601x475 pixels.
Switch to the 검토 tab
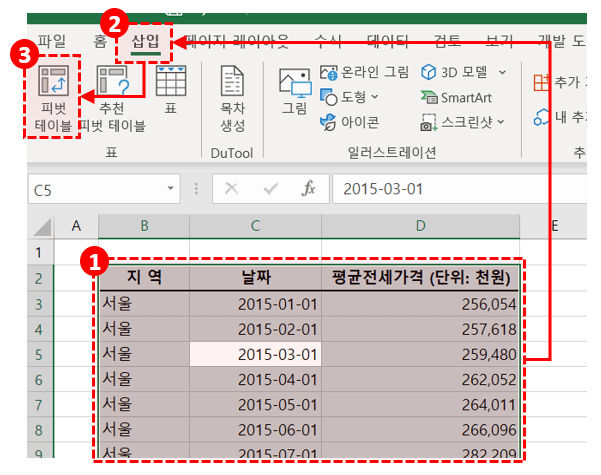pyautogui.click(x=447, y=41)
